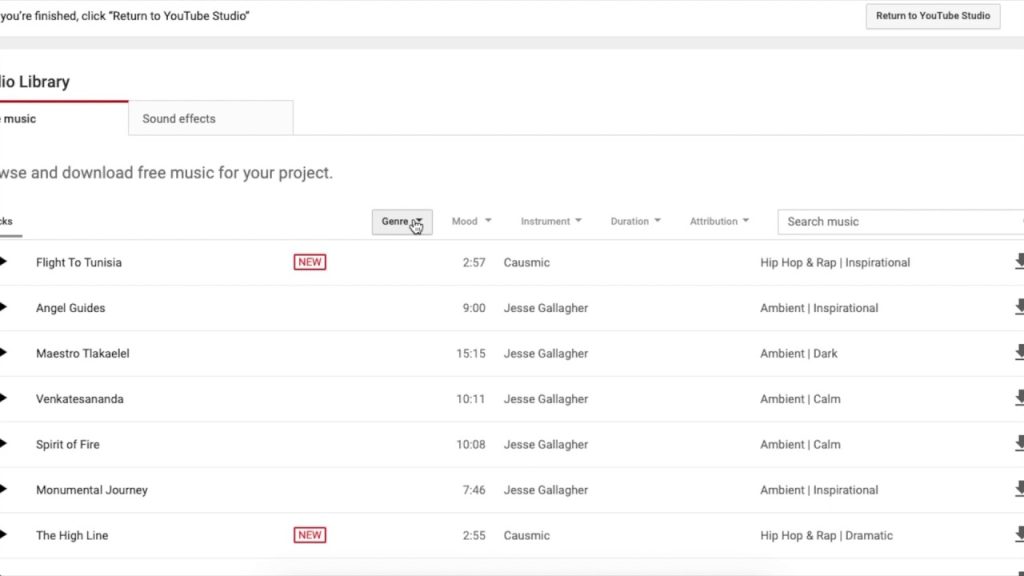
Task: Play Angel Guides by Jesse Gallagher
Action: [x=6, y=308]
